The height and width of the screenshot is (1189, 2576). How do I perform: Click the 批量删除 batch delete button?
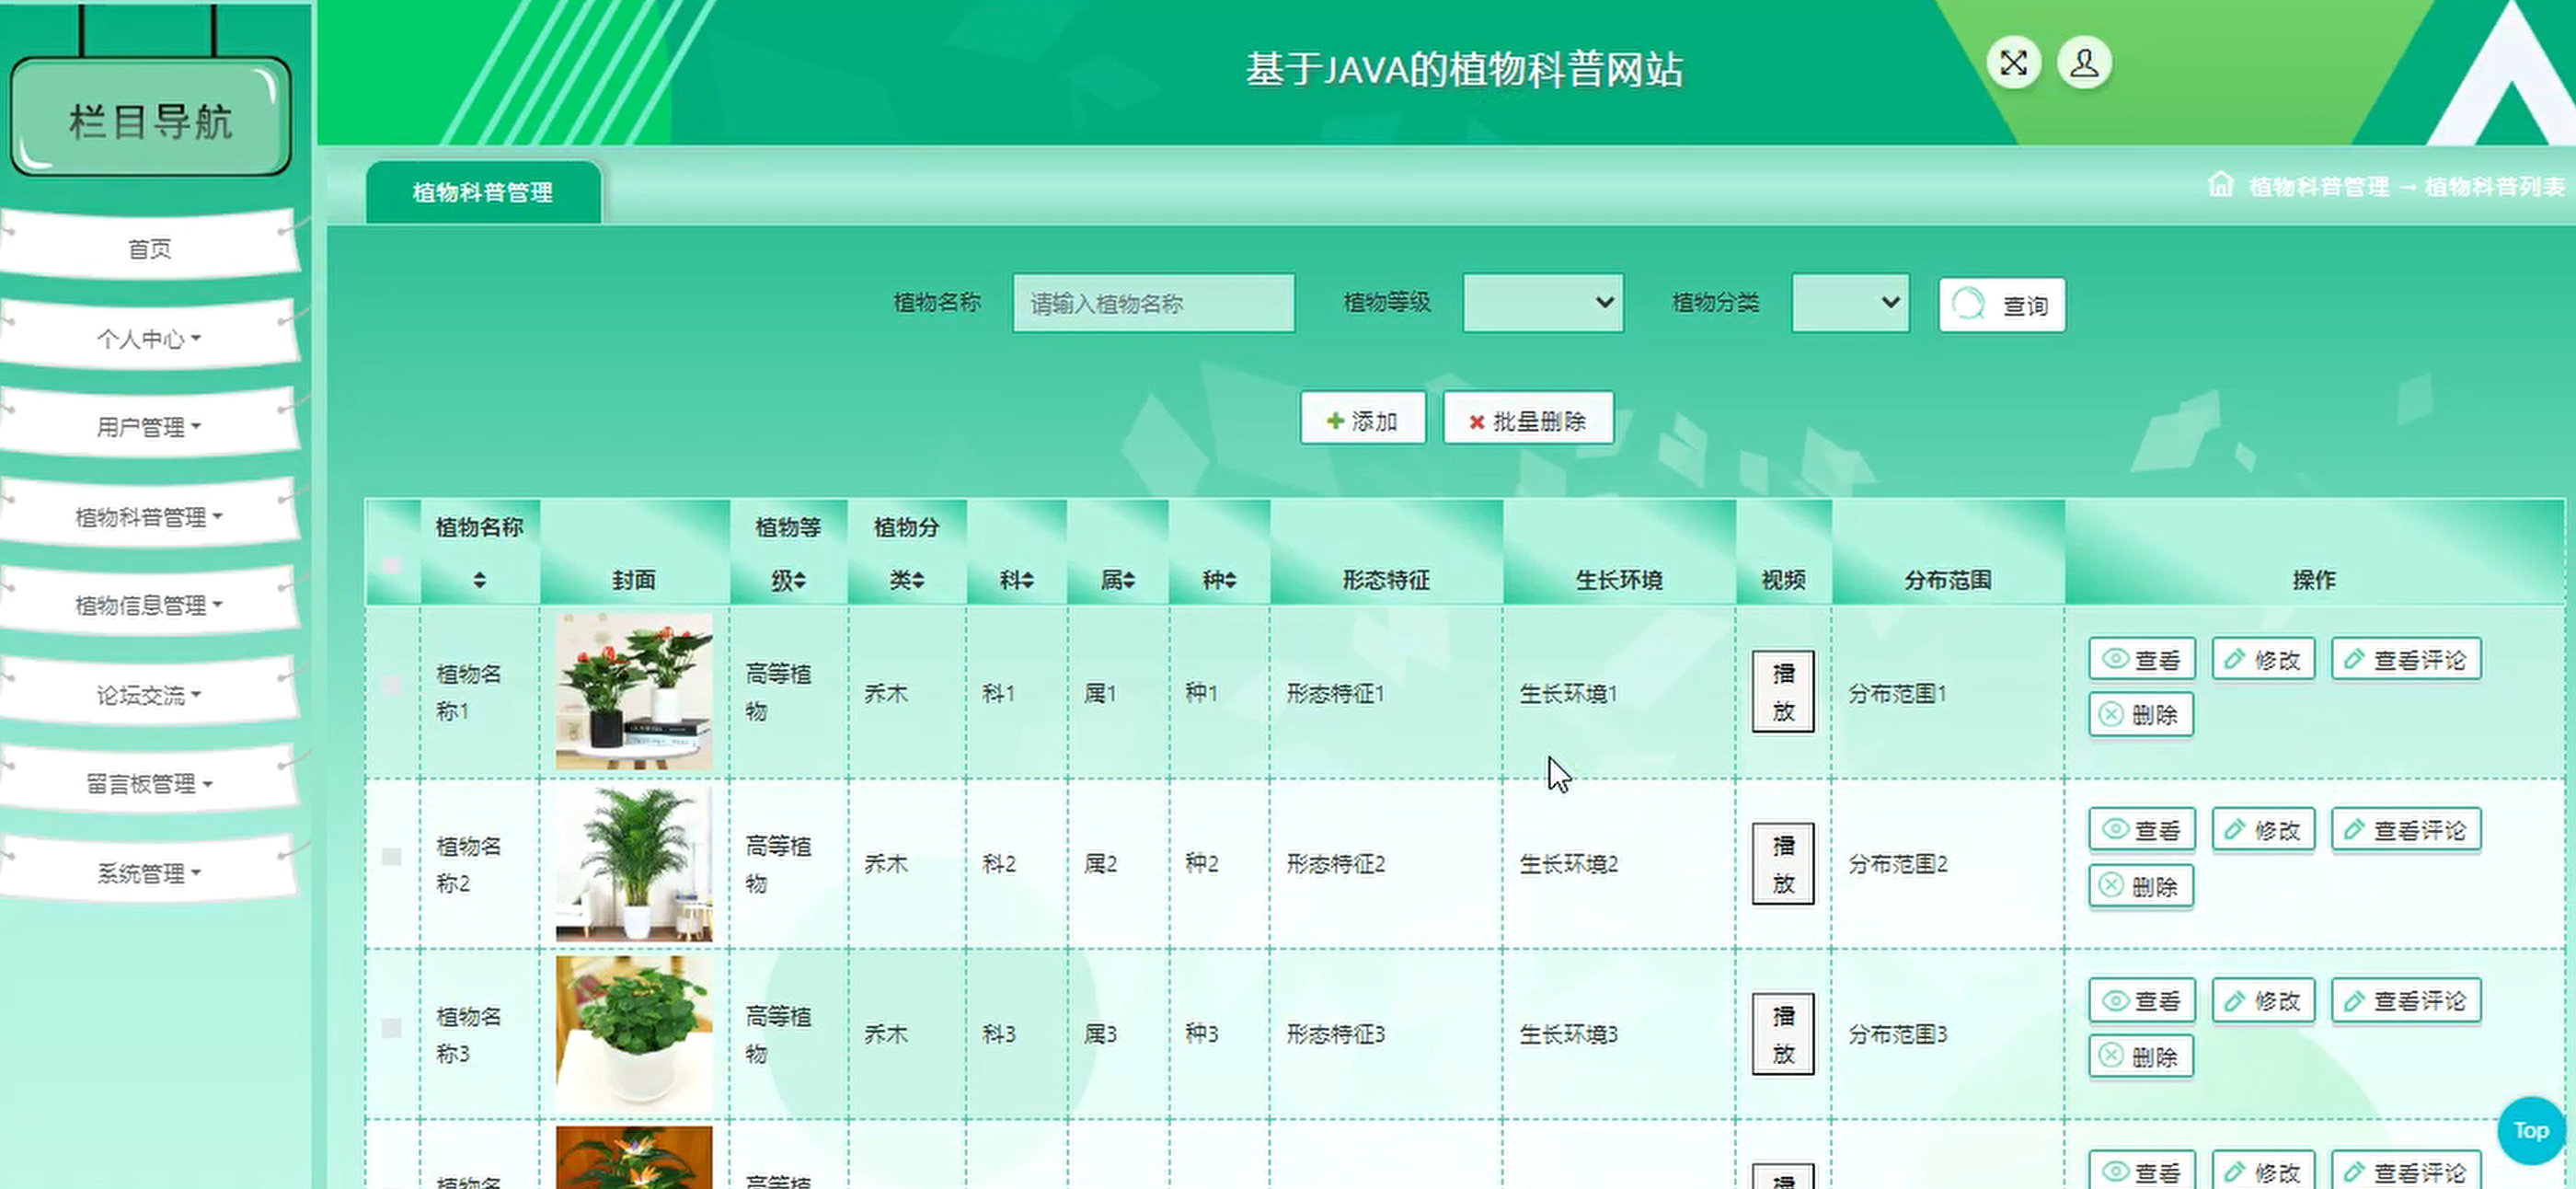tap(1527, 420)
